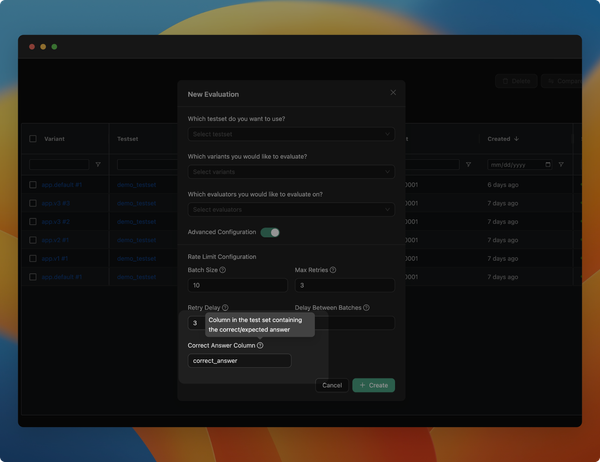Click the Max Retries help icon
This screenshot has width=600, height=462.
(x=333, y=270)
